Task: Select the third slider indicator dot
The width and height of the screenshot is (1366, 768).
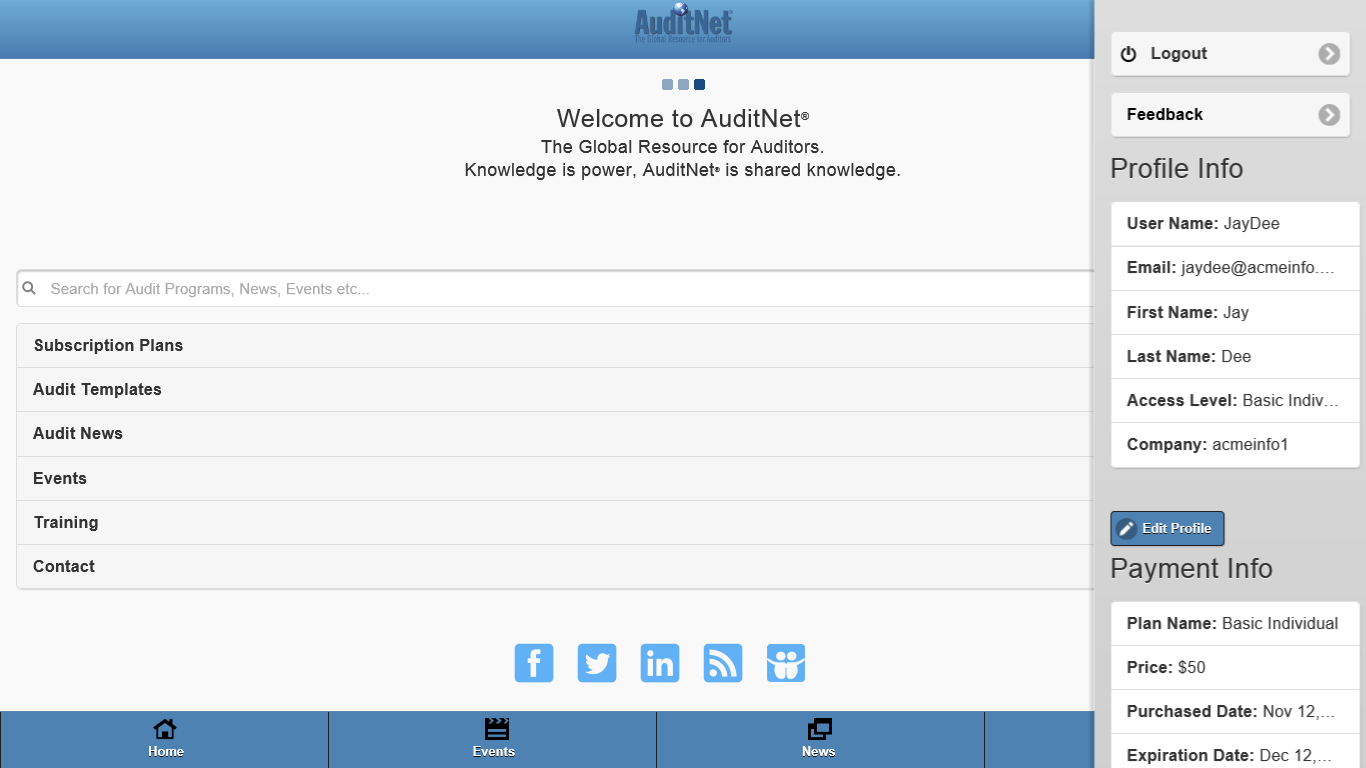Action: click(699, 85)
